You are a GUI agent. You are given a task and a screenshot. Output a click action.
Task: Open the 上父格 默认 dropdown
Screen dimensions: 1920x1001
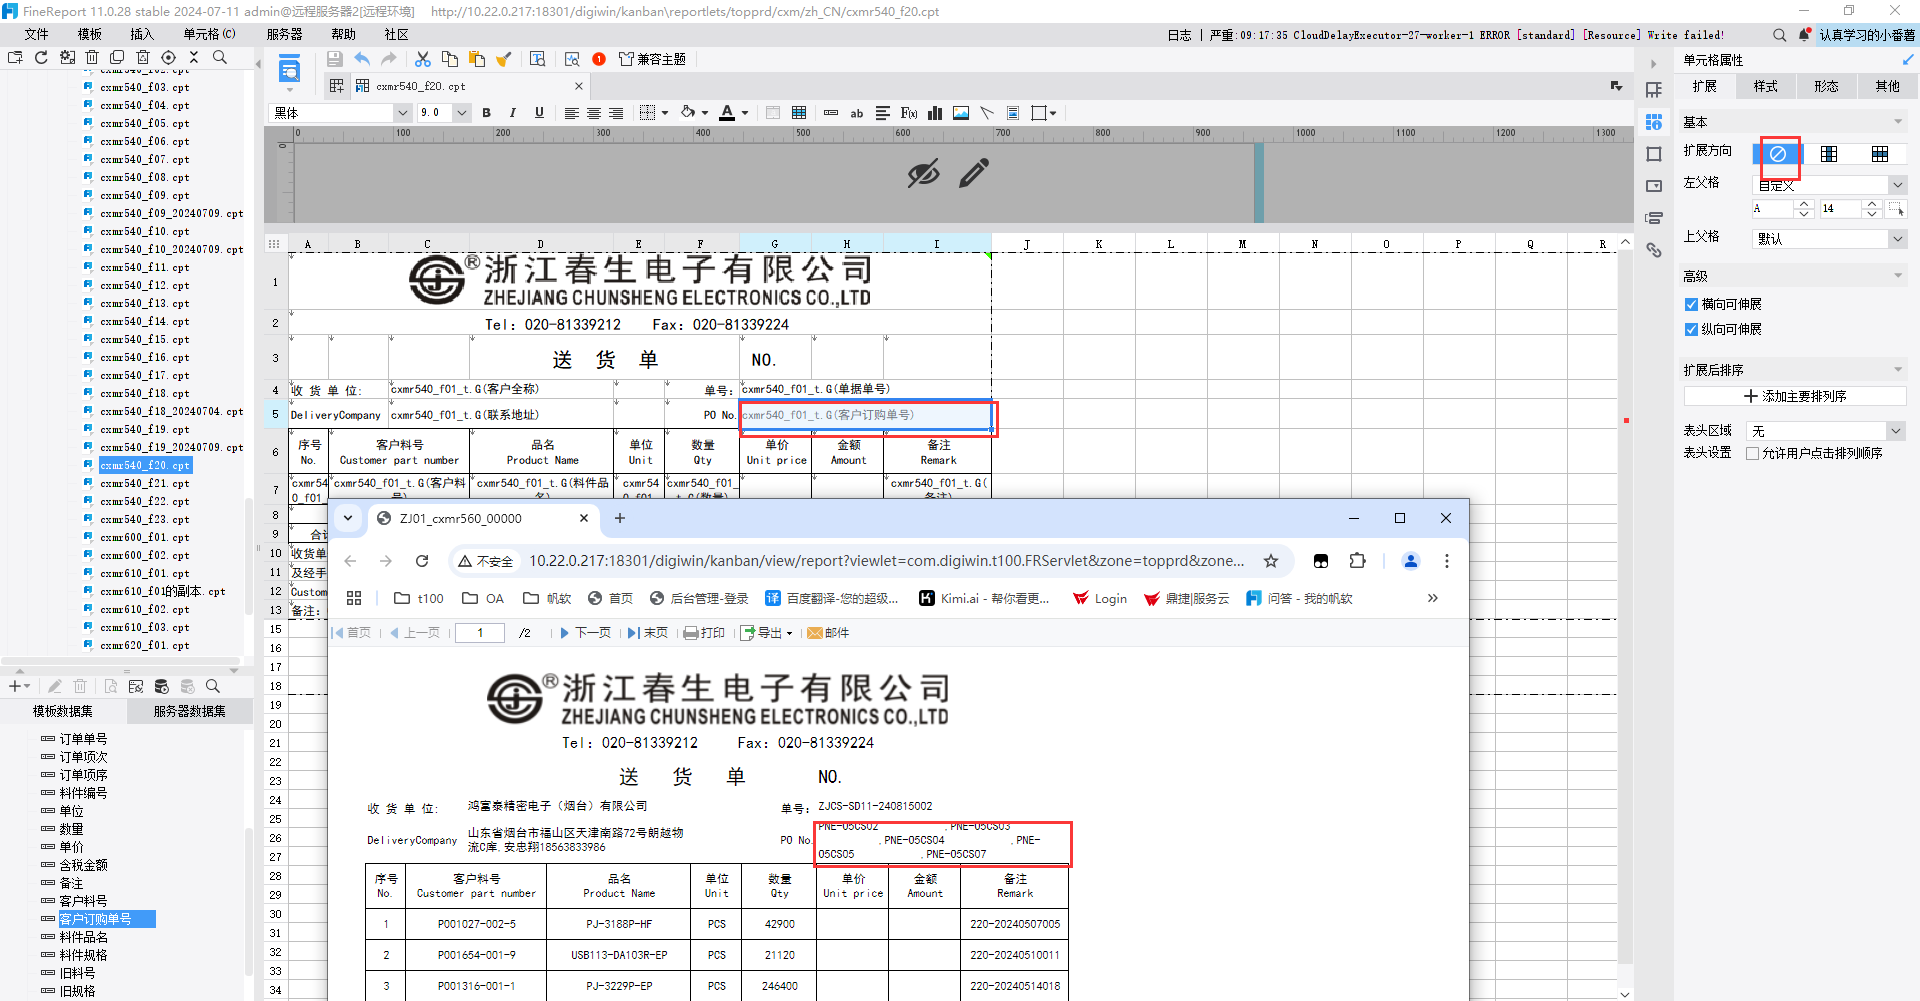pyautogui.click(x=1830, y=239)
